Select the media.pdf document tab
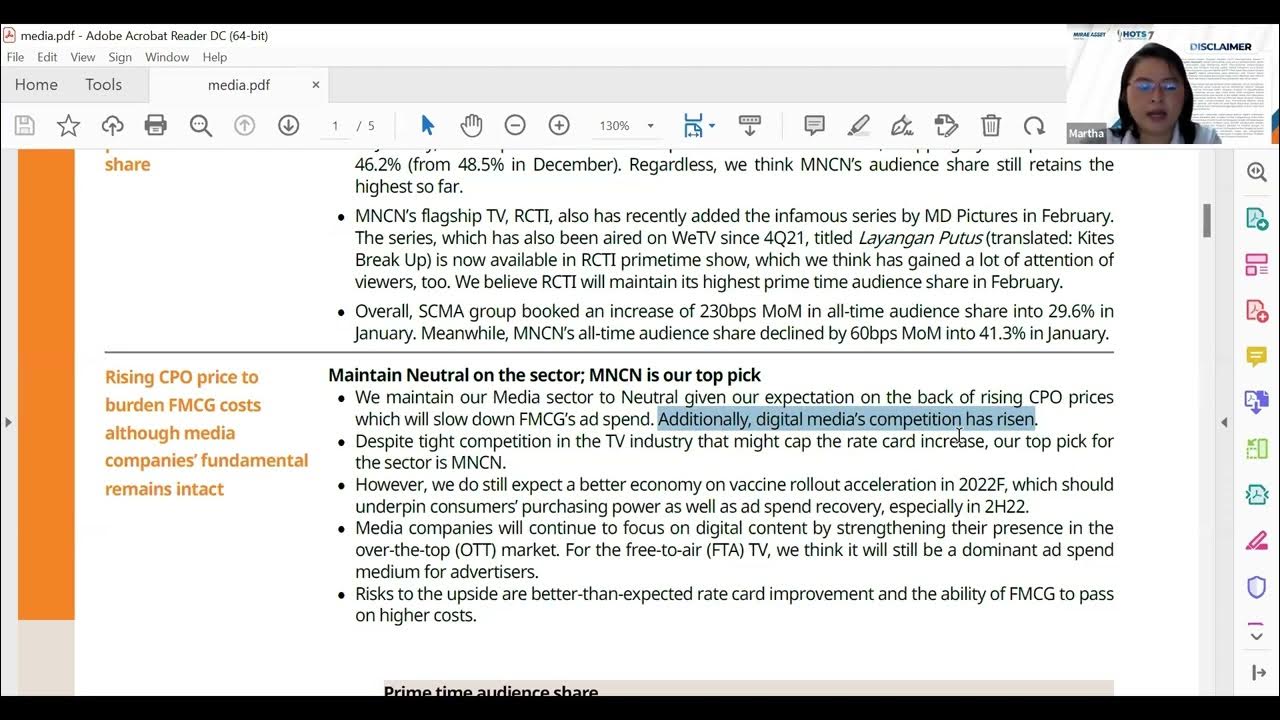This screenshot has height=720, width=1280. tap(238, 85)
